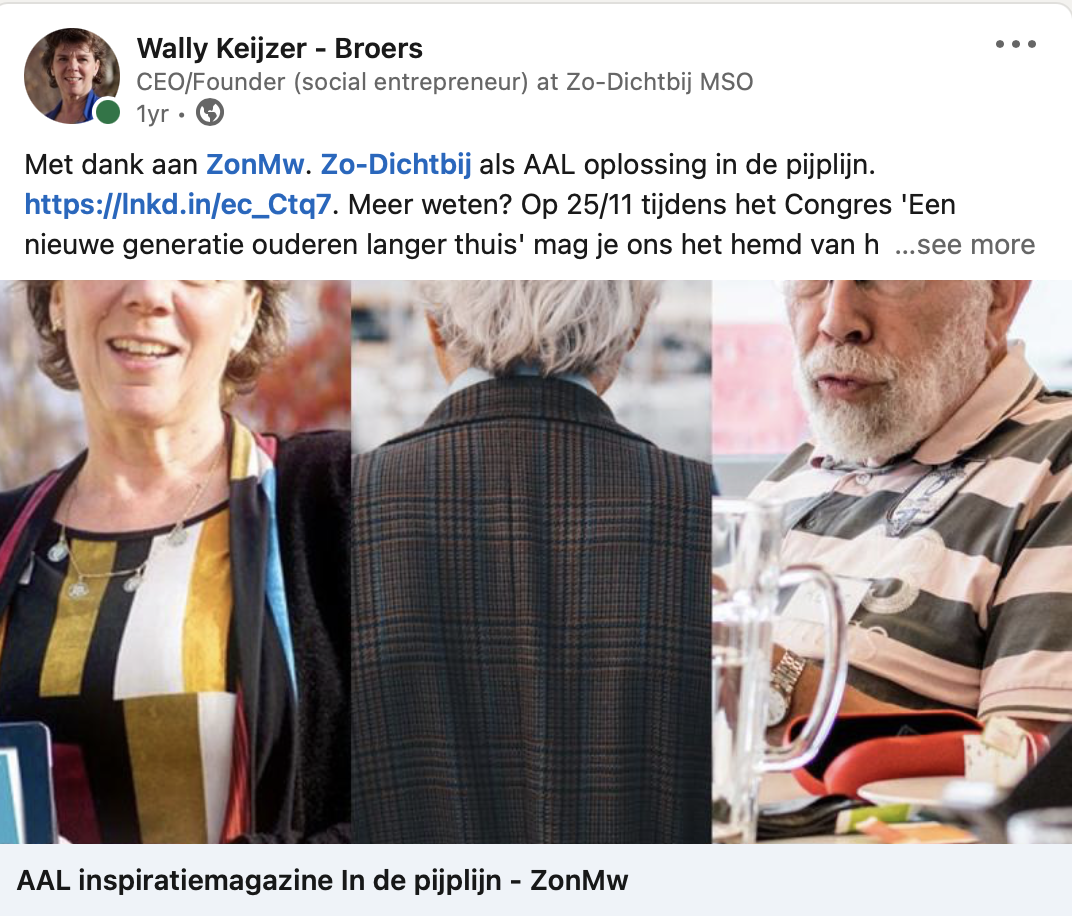Image resolution: width=1072 pixels, height=916 pixels.
Task: Follow the https://lnkd.in/ec_Ctq7 link
Action: (178, 204)
